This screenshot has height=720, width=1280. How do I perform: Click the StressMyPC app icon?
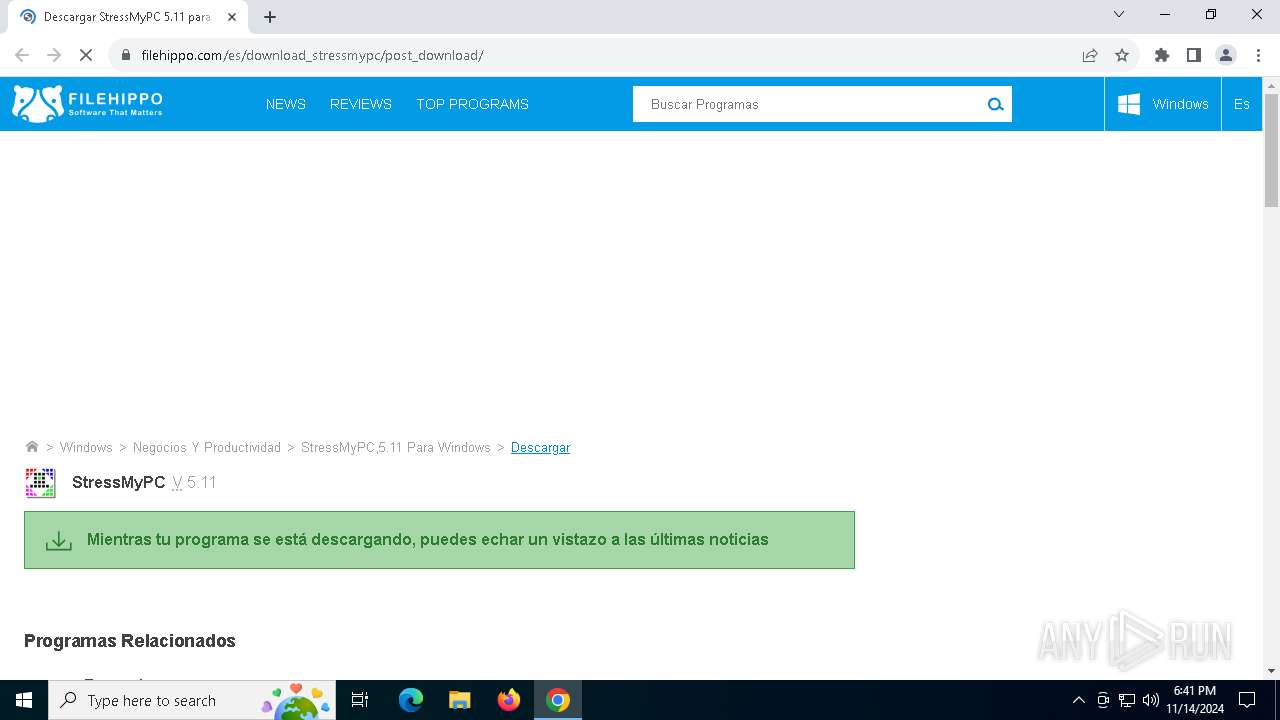pyautogui.click(x=40, y=483)
